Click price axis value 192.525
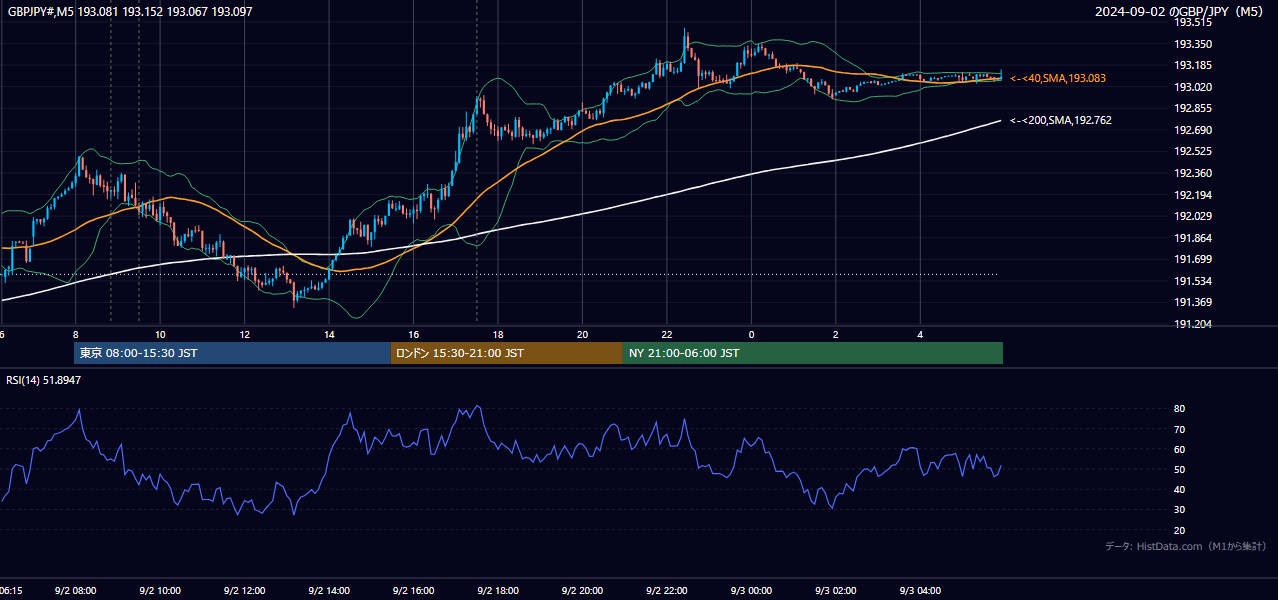Screen dimensions: 1278x600 click(x=1193, y=151)
